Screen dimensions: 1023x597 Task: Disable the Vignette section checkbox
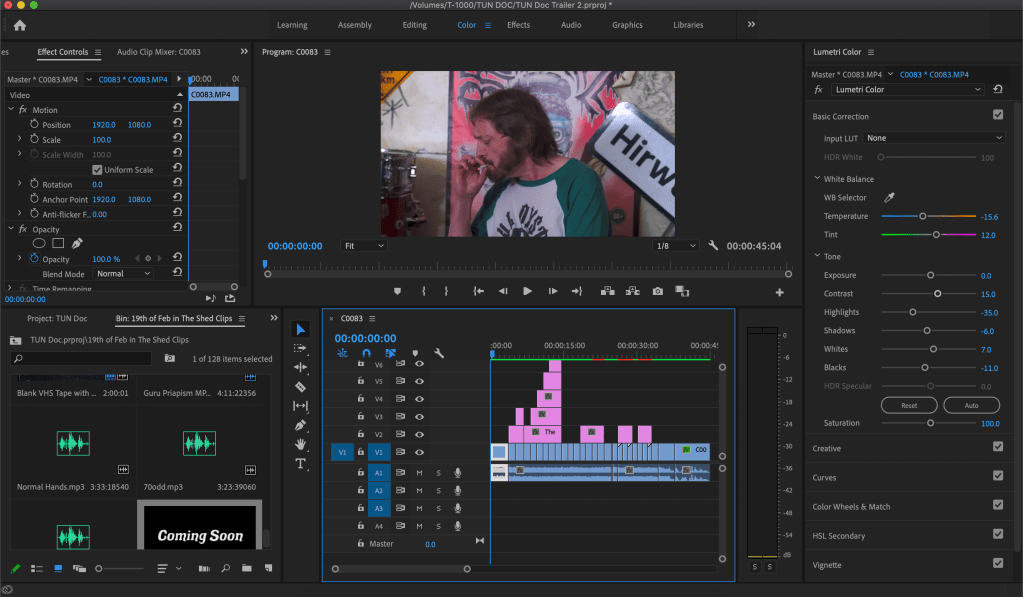997,563
